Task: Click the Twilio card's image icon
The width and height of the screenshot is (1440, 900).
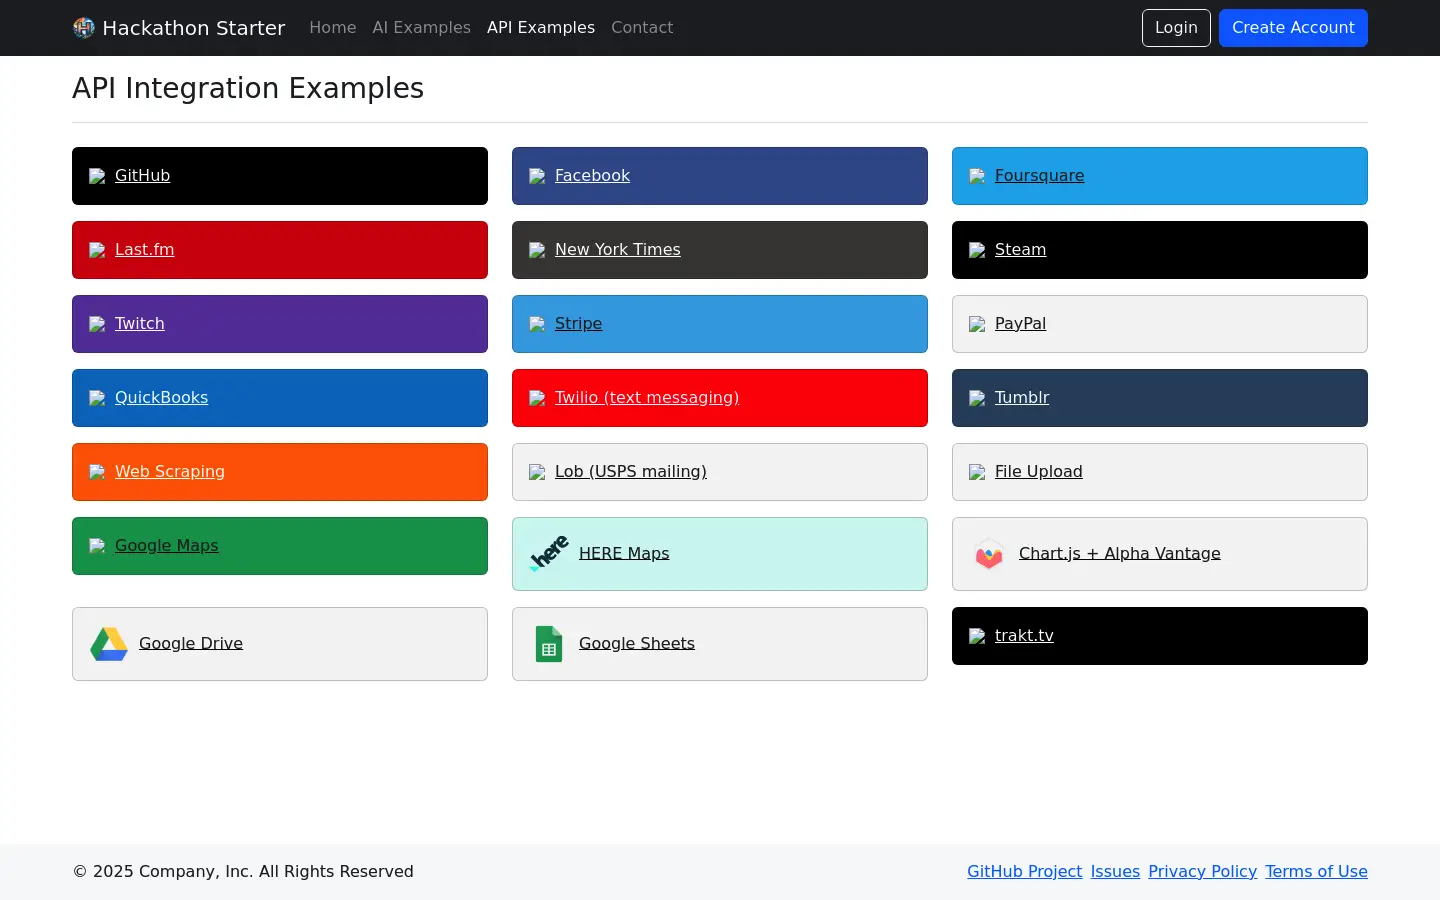Action: pos(537,398)
